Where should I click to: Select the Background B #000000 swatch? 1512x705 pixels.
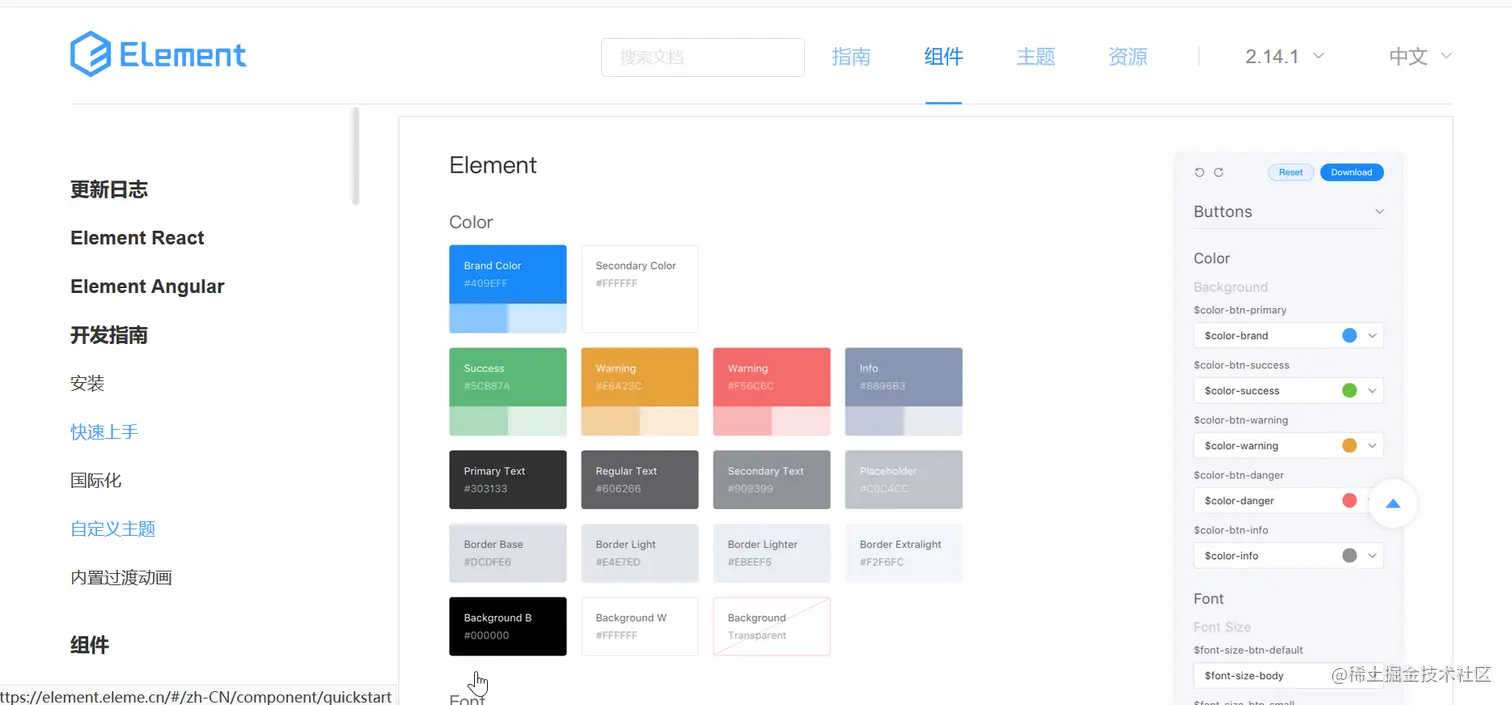[x=508, y=627]
